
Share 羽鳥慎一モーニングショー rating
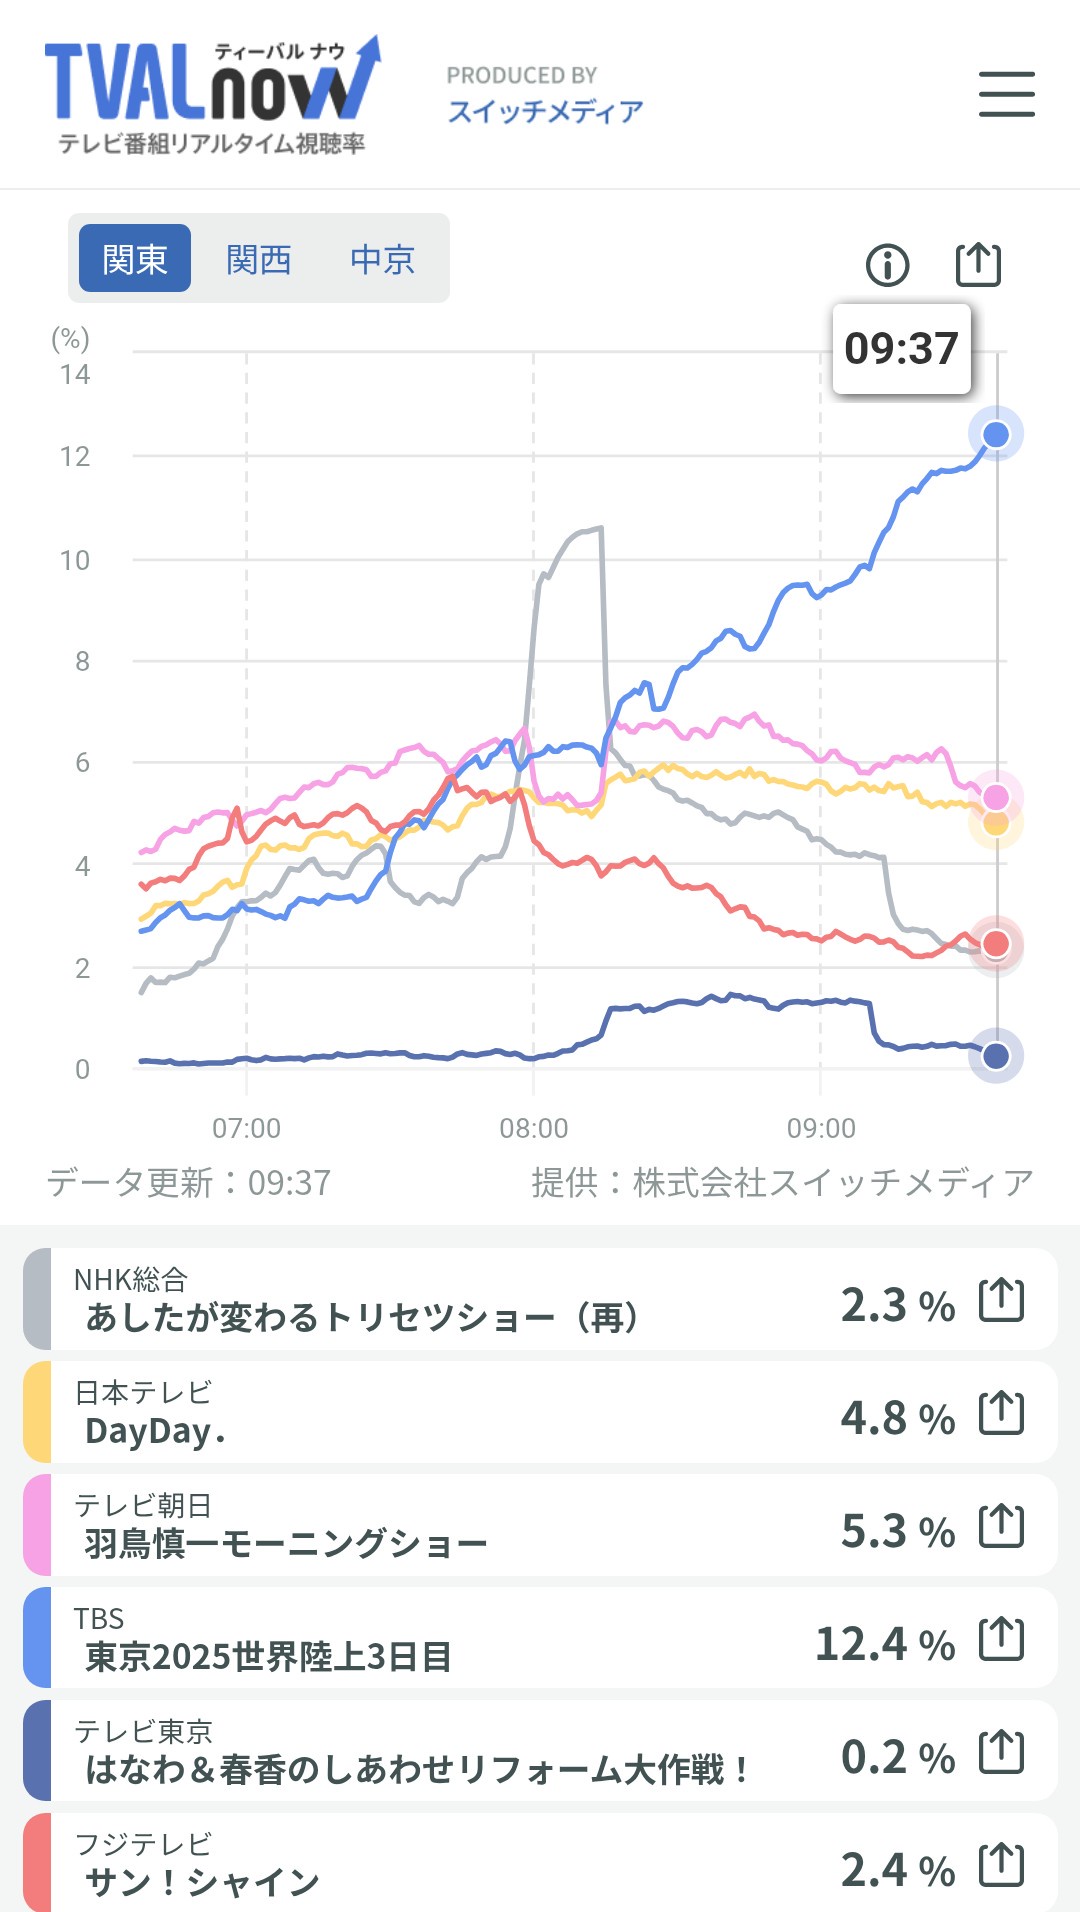point(1001,1526)
